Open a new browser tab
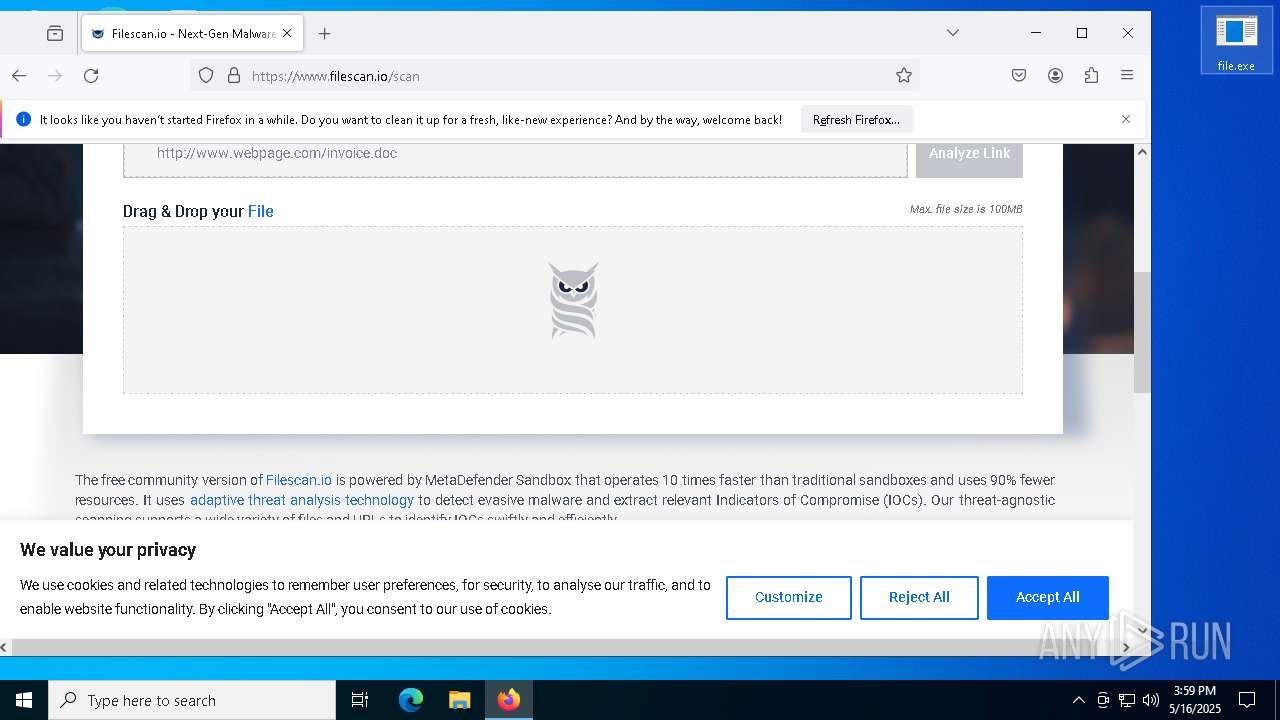The width and height of the screenshot is (1280, 720). [324, 33]
